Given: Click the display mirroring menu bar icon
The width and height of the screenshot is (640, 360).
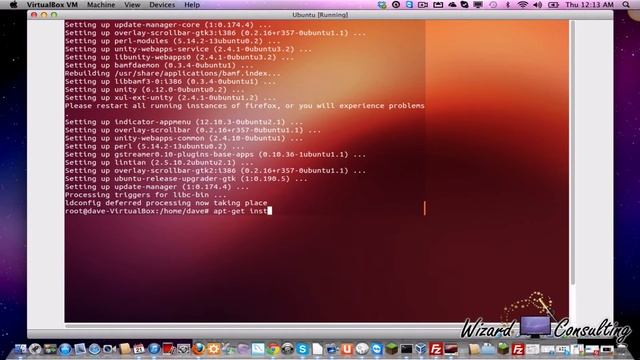Looking at the screenshot, I should [478, 4].
